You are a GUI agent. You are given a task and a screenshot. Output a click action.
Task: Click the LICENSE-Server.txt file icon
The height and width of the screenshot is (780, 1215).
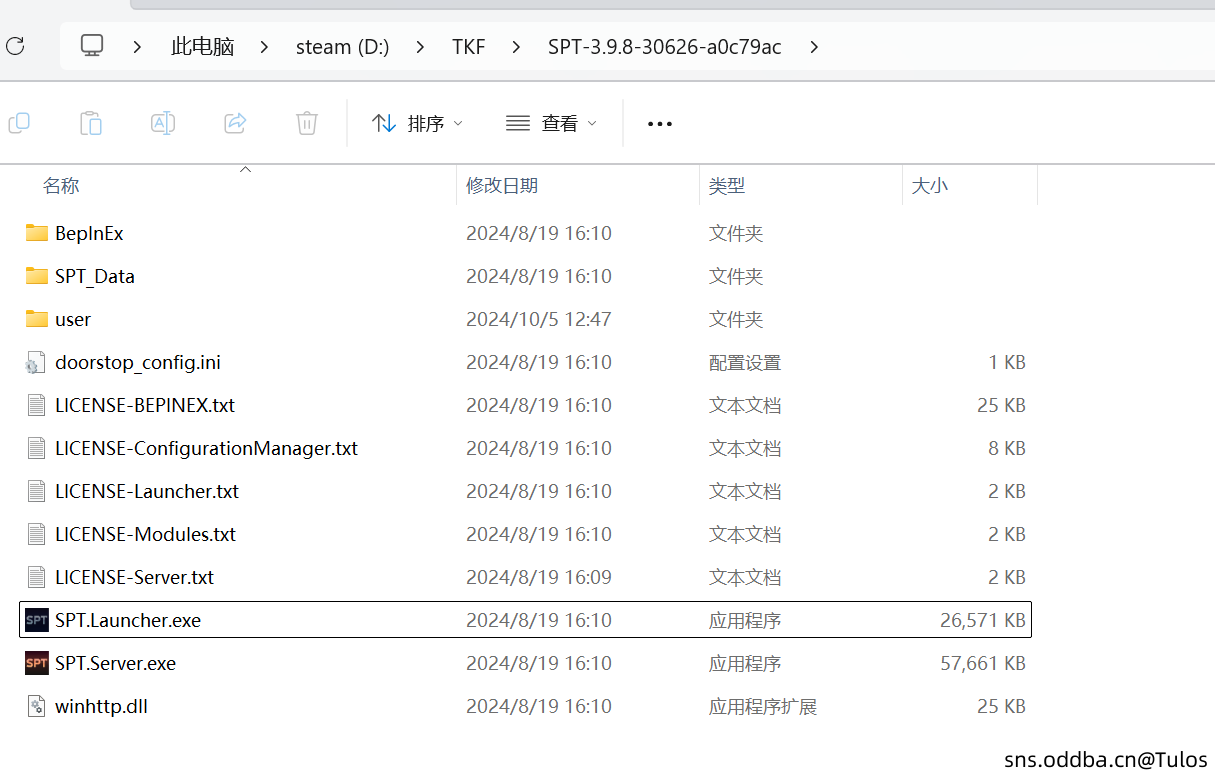36,577
